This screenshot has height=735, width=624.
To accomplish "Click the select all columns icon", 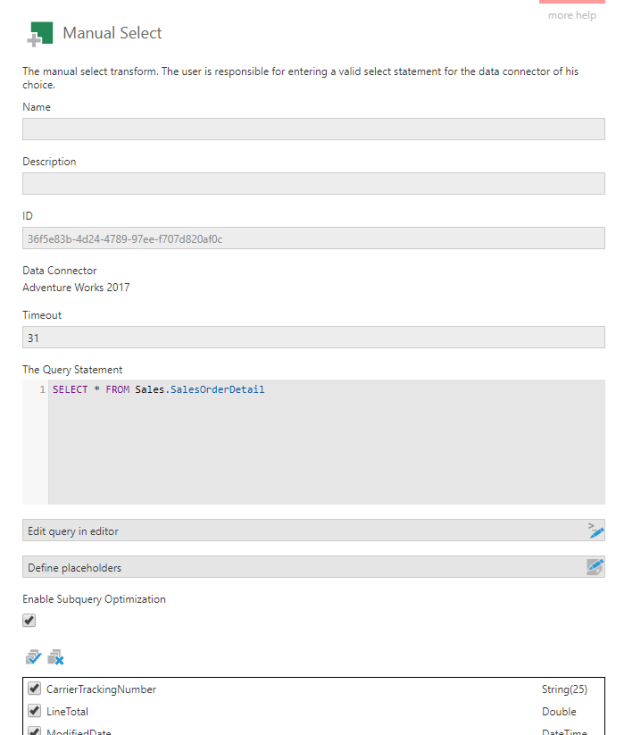I will tap(32, 657).
